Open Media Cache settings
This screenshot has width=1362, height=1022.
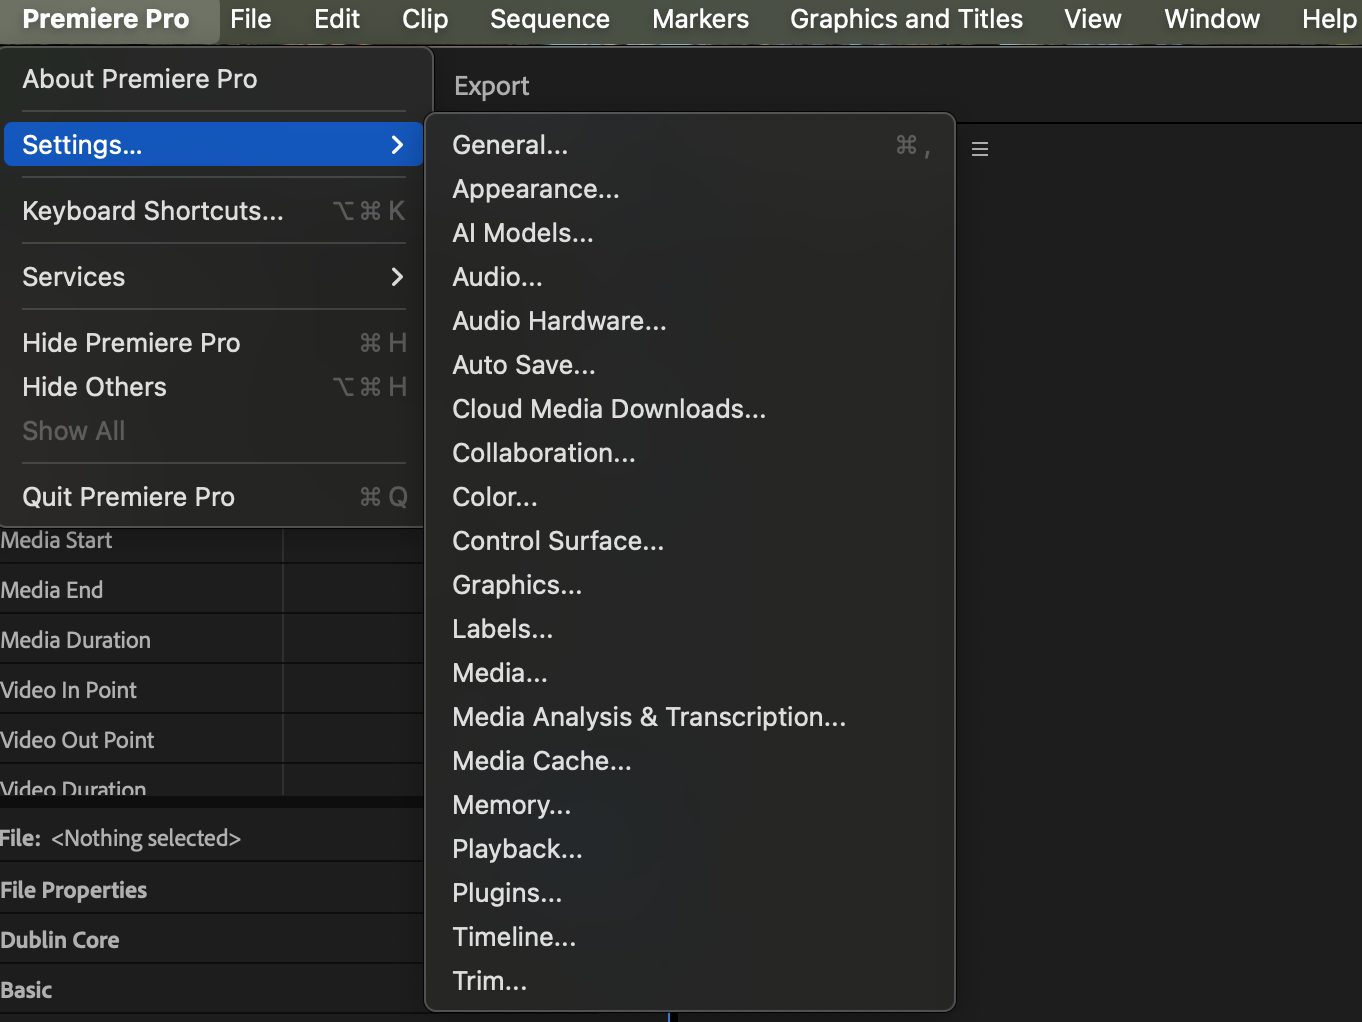pyautogui.click(x=542, y=761)
